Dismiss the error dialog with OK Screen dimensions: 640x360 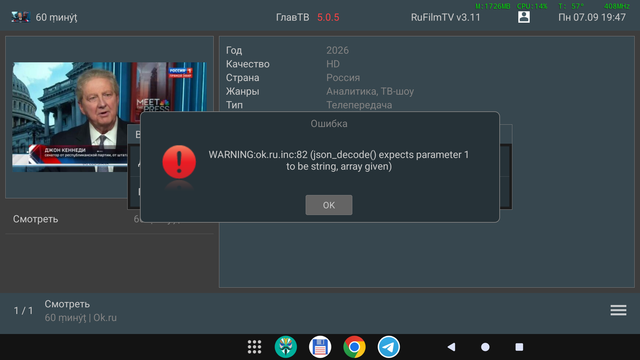tap(329, 205)
